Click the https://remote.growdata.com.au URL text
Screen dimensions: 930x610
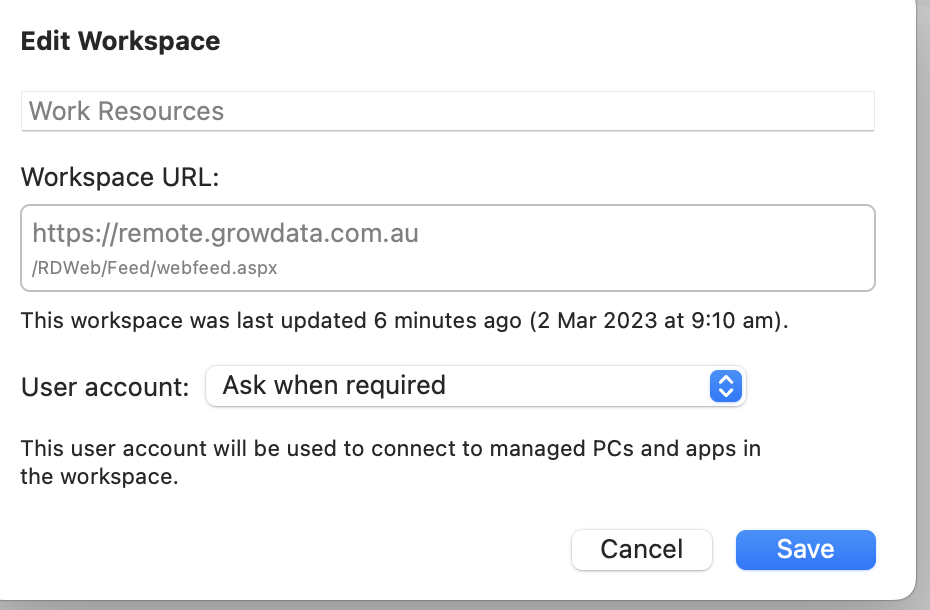[x=225, y=233]
